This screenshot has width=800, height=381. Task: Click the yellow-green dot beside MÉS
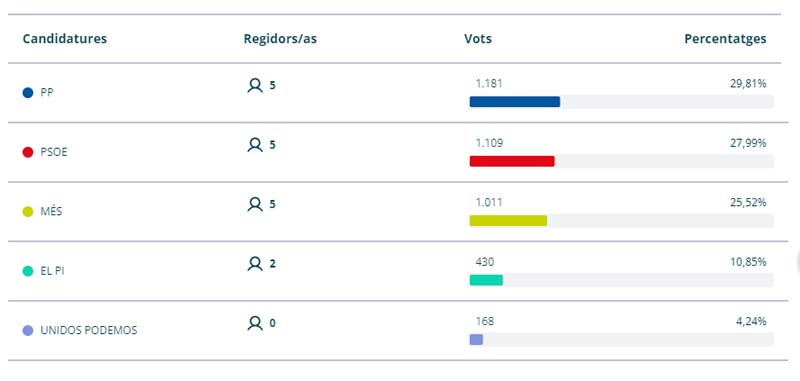click(28, 212)
